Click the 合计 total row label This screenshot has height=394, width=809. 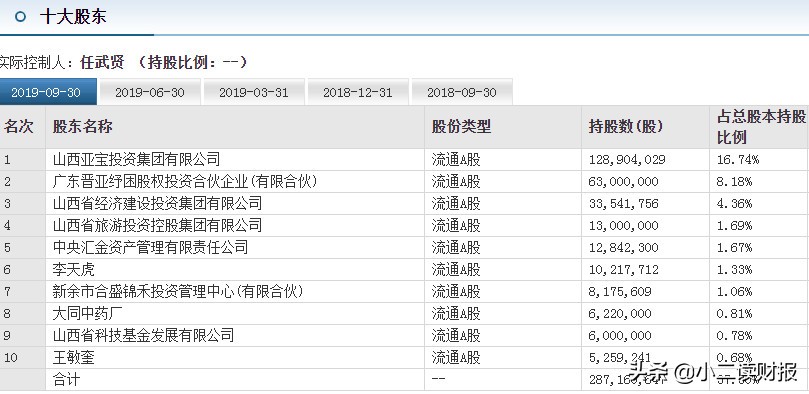[67, 380]
